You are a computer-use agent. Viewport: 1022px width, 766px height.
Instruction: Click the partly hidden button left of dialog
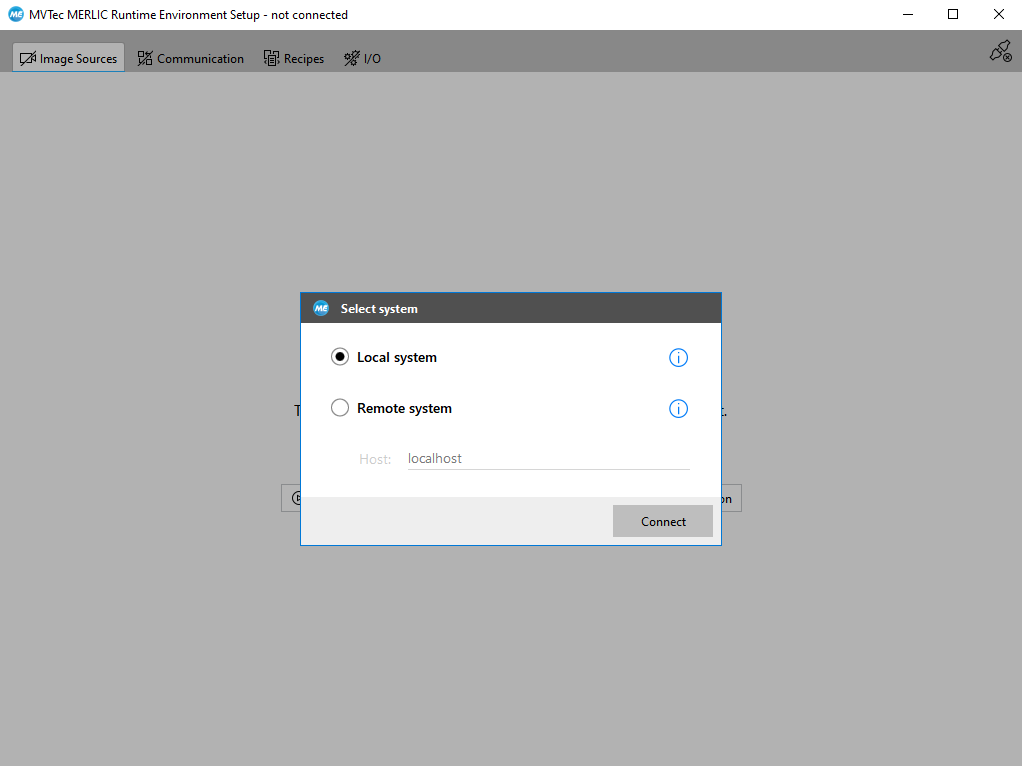(291, 498)
